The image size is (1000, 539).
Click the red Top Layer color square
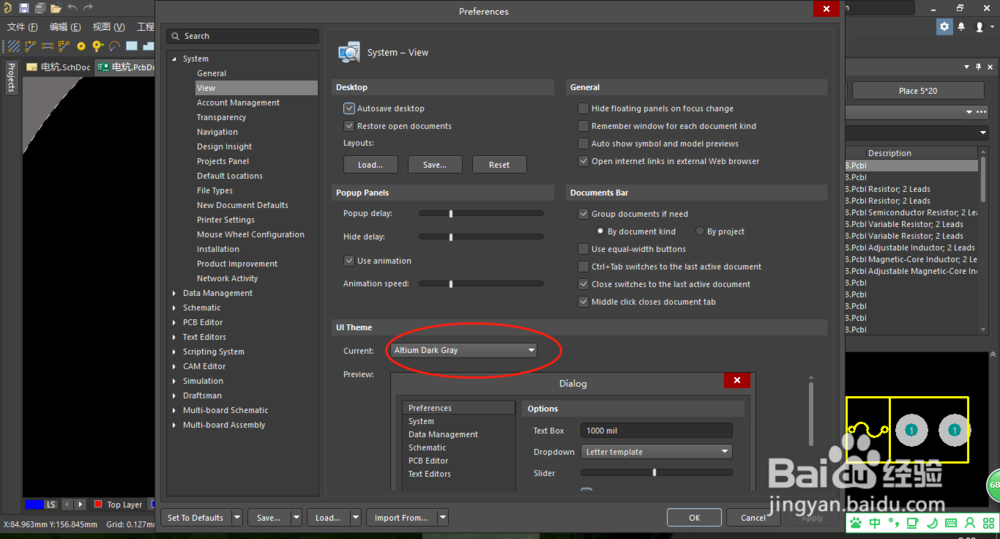[98, 504]
